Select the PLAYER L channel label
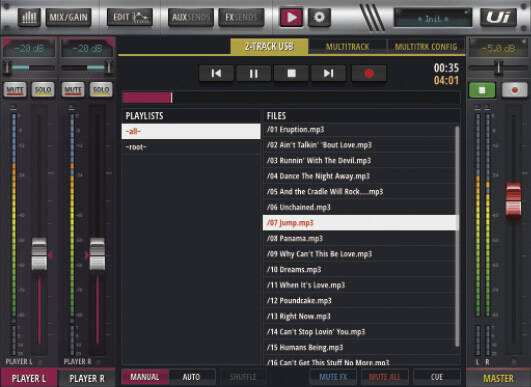Viewport: 531px width, 387px height. tap(29, 378)
